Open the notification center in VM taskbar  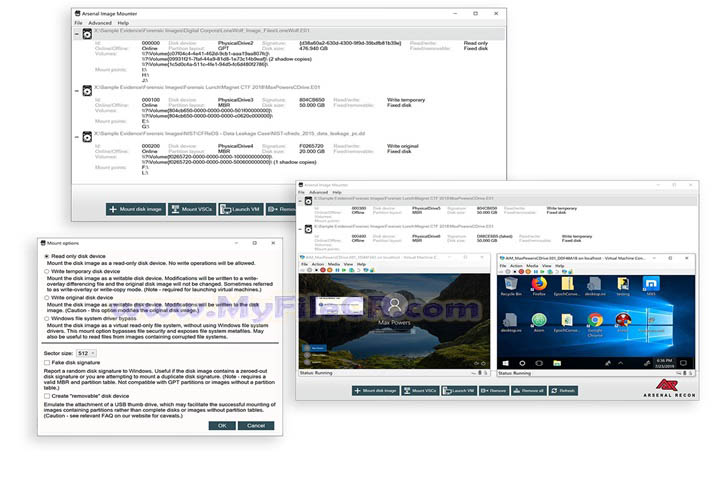pyautogui.click(x=683, y=363)
